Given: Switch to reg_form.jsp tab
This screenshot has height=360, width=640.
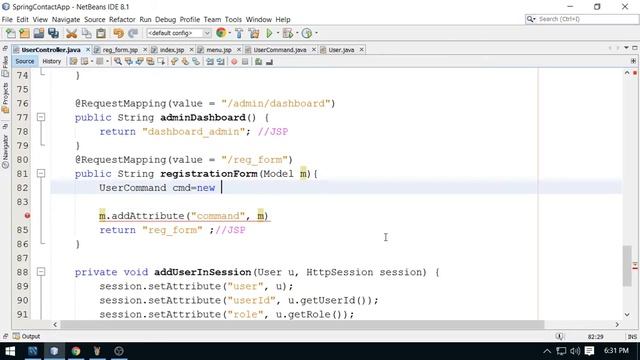Looking at the screenshot, I should (120, 50).
